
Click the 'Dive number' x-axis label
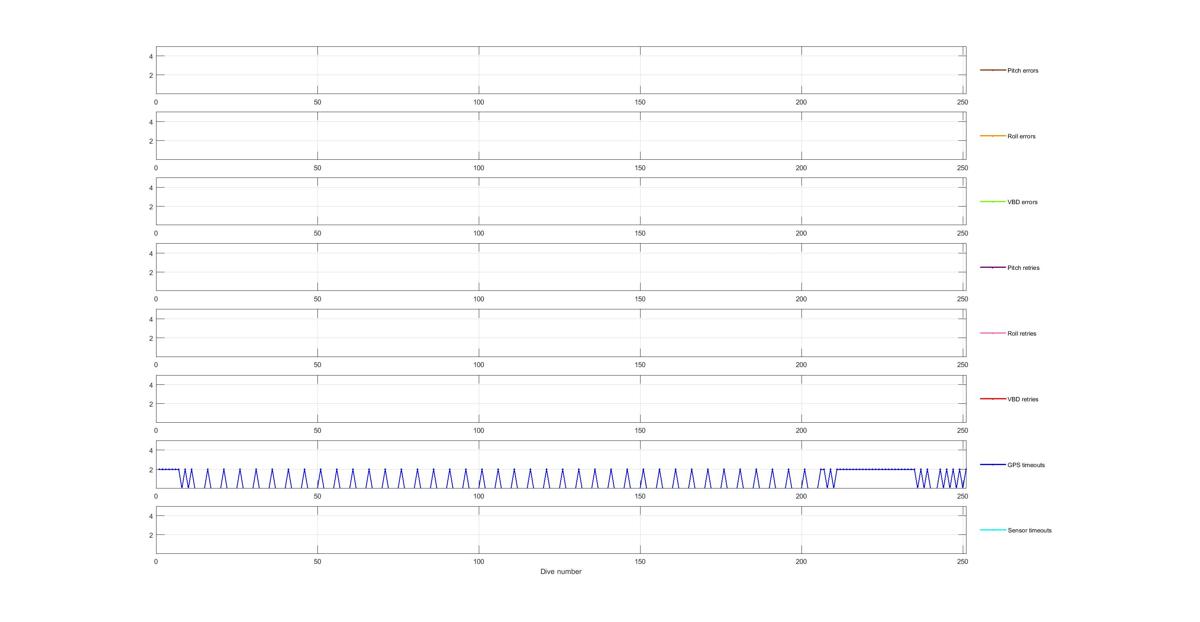click(x=561, y=572)
